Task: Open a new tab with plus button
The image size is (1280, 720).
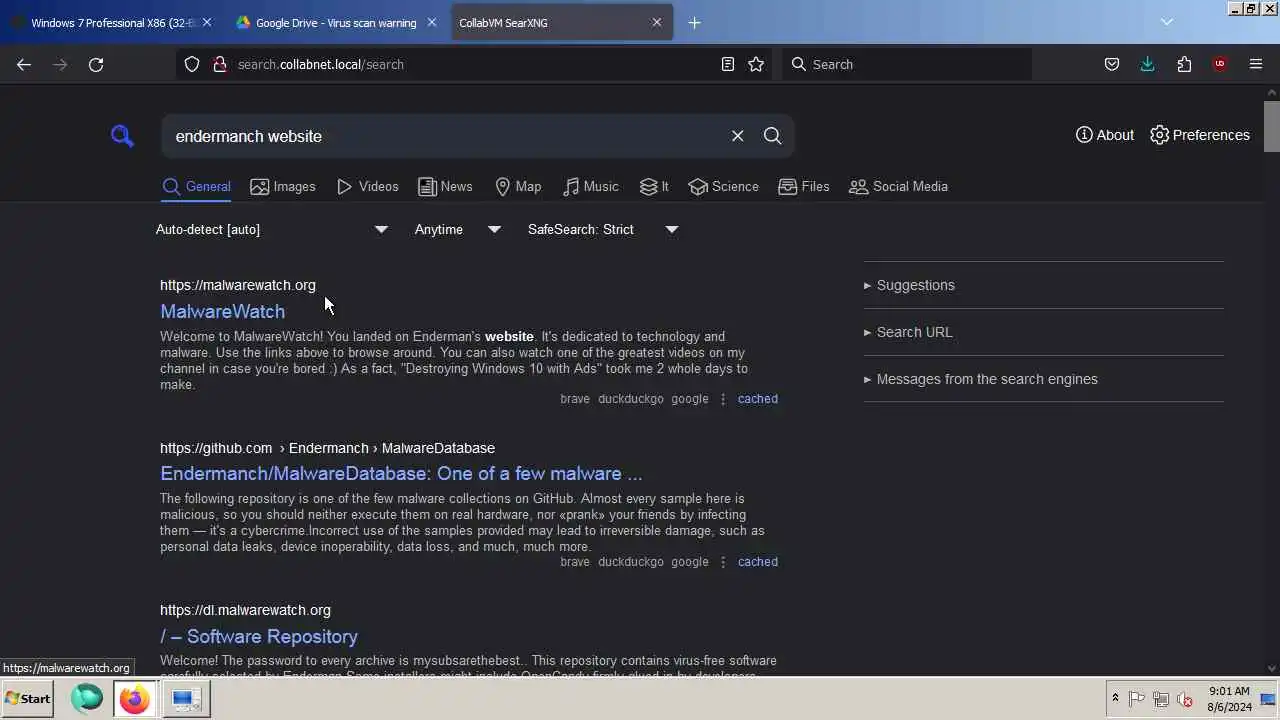Action: point(694,22)
